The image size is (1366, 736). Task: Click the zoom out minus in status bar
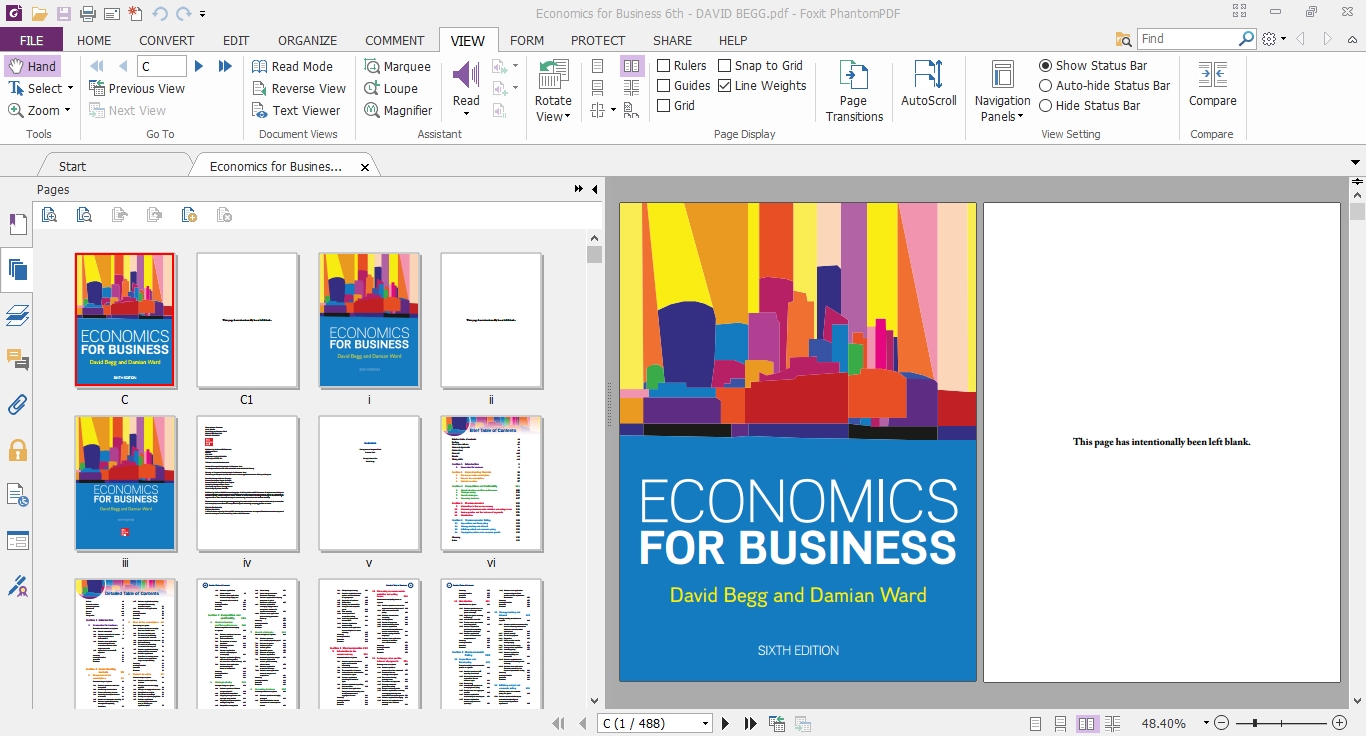click(1222, 723)
